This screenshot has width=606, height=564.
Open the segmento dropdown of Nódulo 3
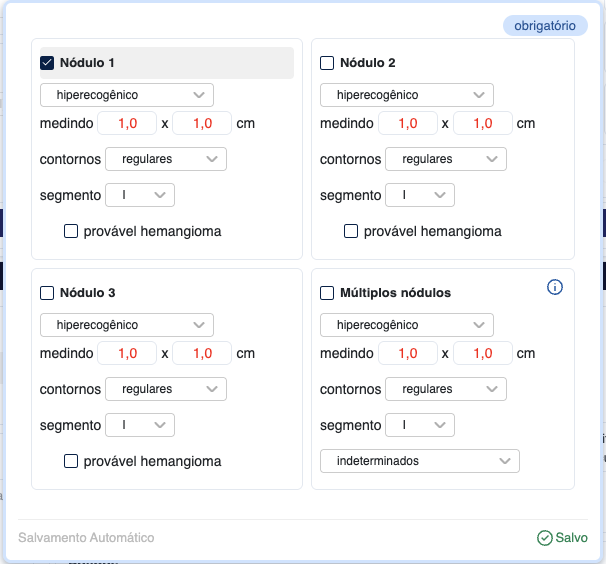pos(140,425)
